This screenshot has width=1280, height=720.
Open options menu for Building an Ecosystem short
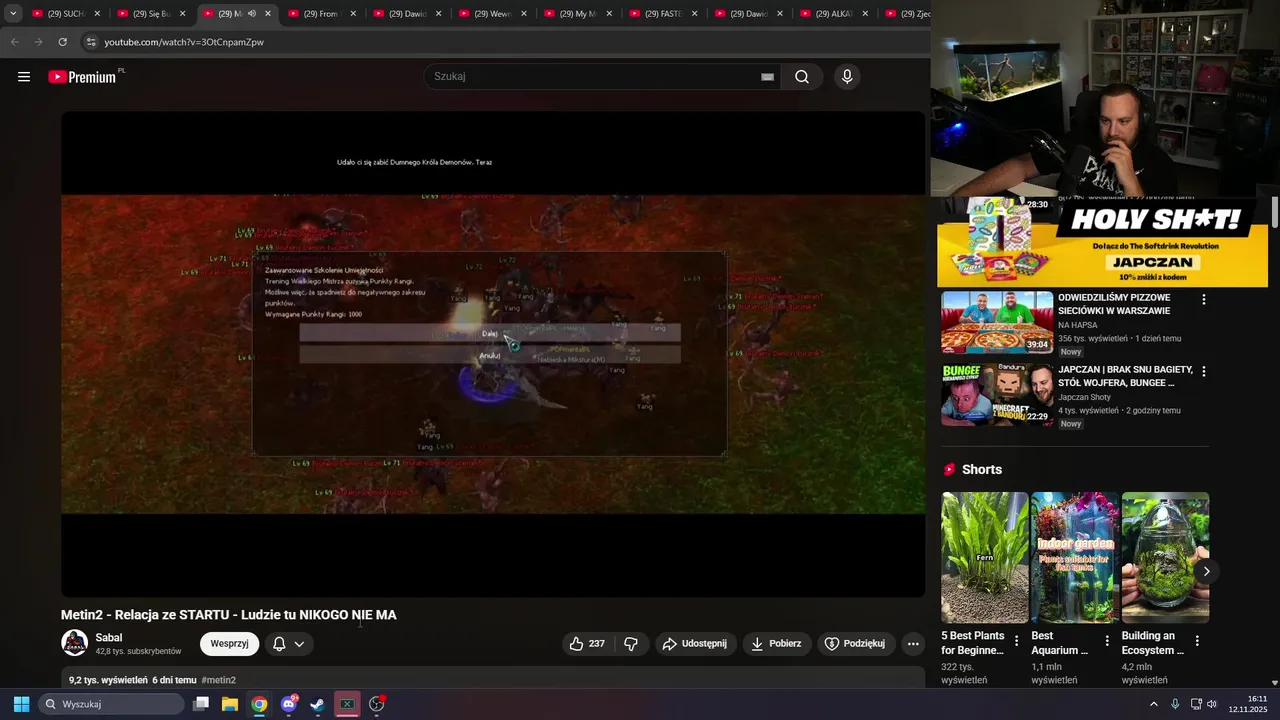[x=1196, y=641]
